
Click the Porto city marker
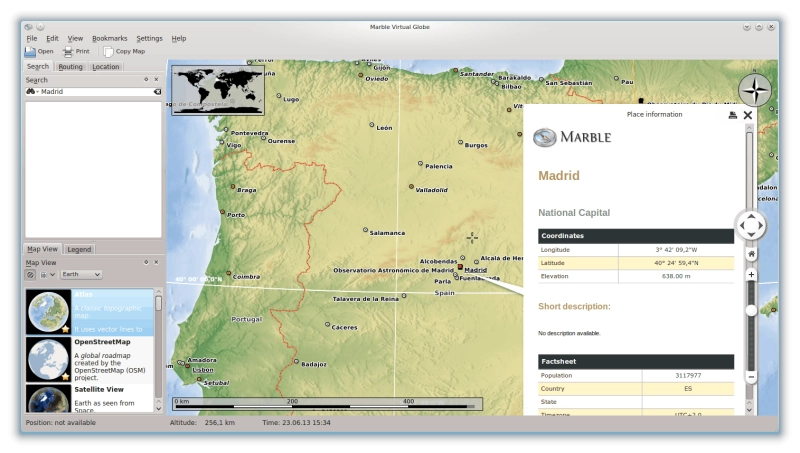pyautogui.click(x=222, y=211)
